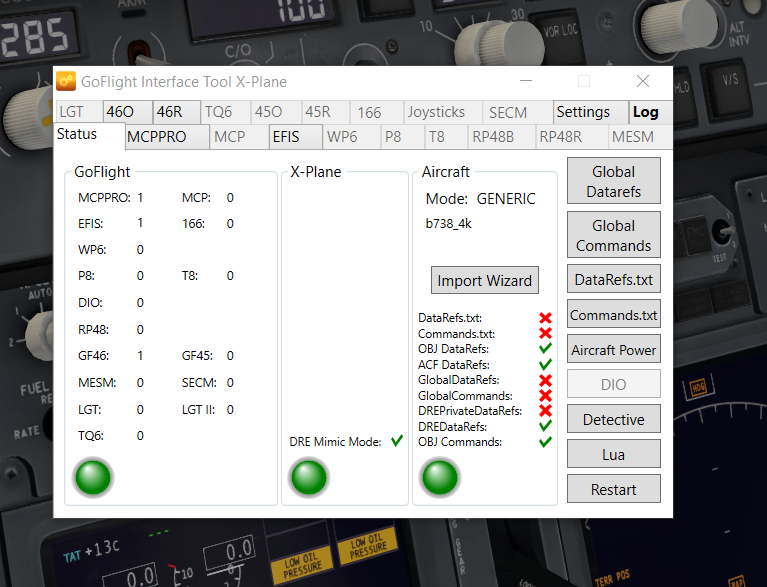Click the green check beside OBJ DataRefs
The image size is (767, 587).
[x=545, y=349]
